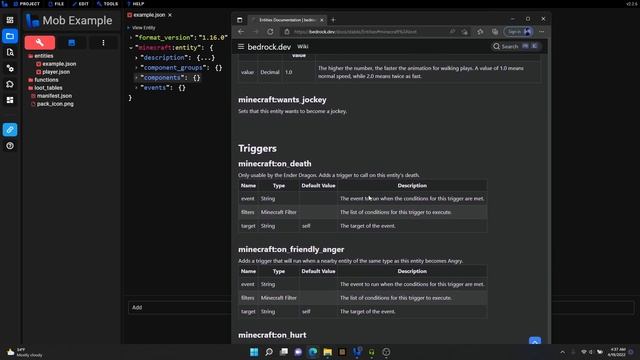The width and height of the screenshot is (640, 360).
Task: Open the browser settings ellipsis menu
Action: pyautogui.click(x=542, y=31)
